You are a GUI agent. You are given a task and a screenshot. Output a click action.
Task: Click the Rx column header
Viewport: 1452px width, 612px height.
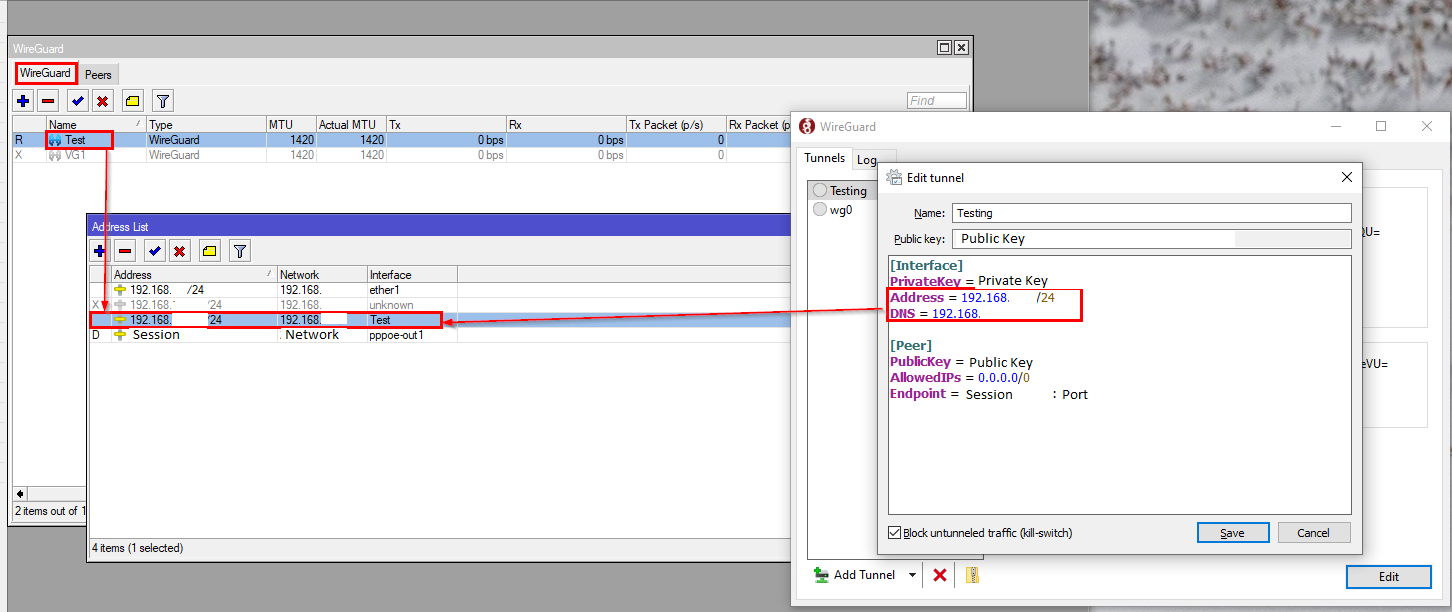pyautogui.click(x=565, y=125)
